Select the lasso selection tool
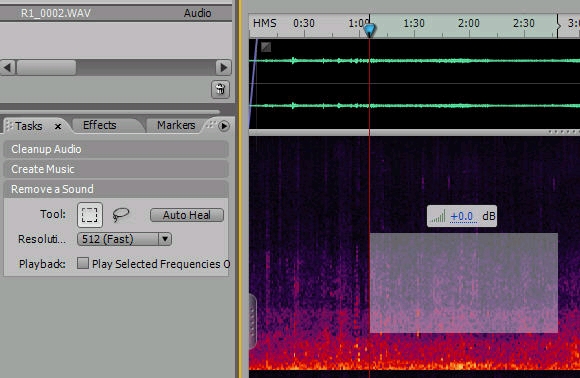This screenshot has width=580, height=378. click(121, 214)
